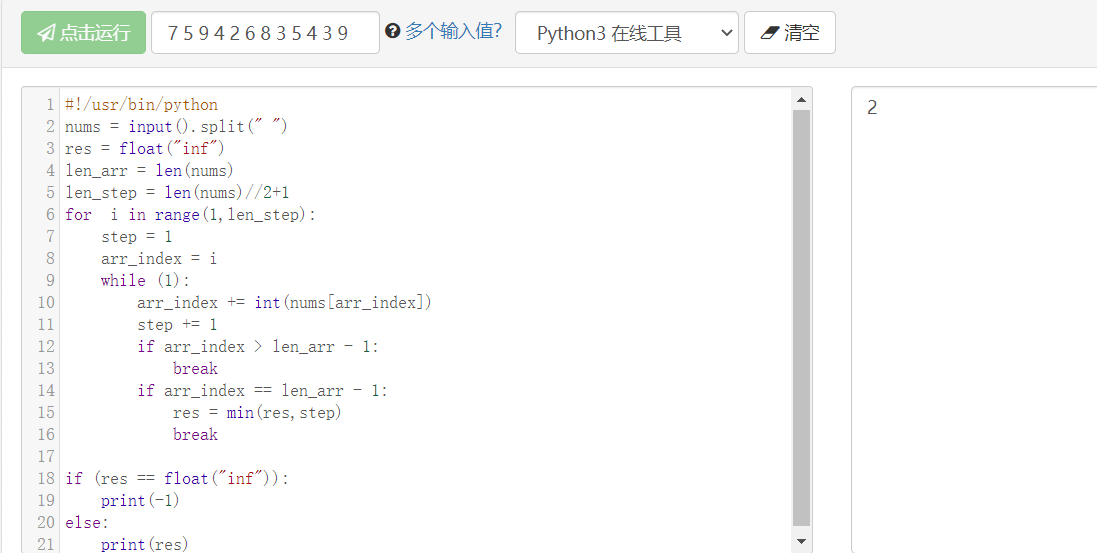Click the input field containing 7 5 9 4 2 6 8 3 5 4 3 9
Screen dimensions: 1097x553
265,32
